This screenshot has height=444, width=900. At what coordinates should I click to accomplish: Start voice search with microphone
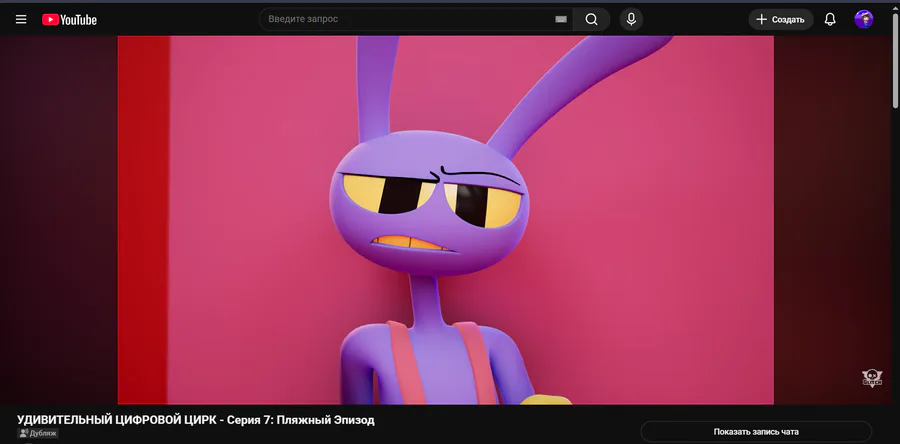pos(631,20)
